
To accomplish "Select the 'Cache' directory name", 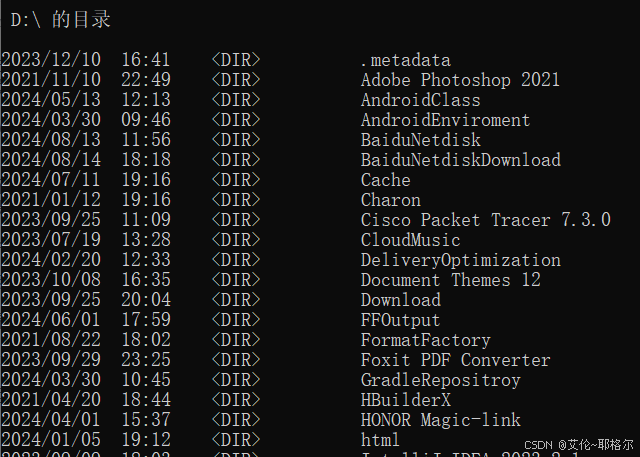I will pos(386,180).
